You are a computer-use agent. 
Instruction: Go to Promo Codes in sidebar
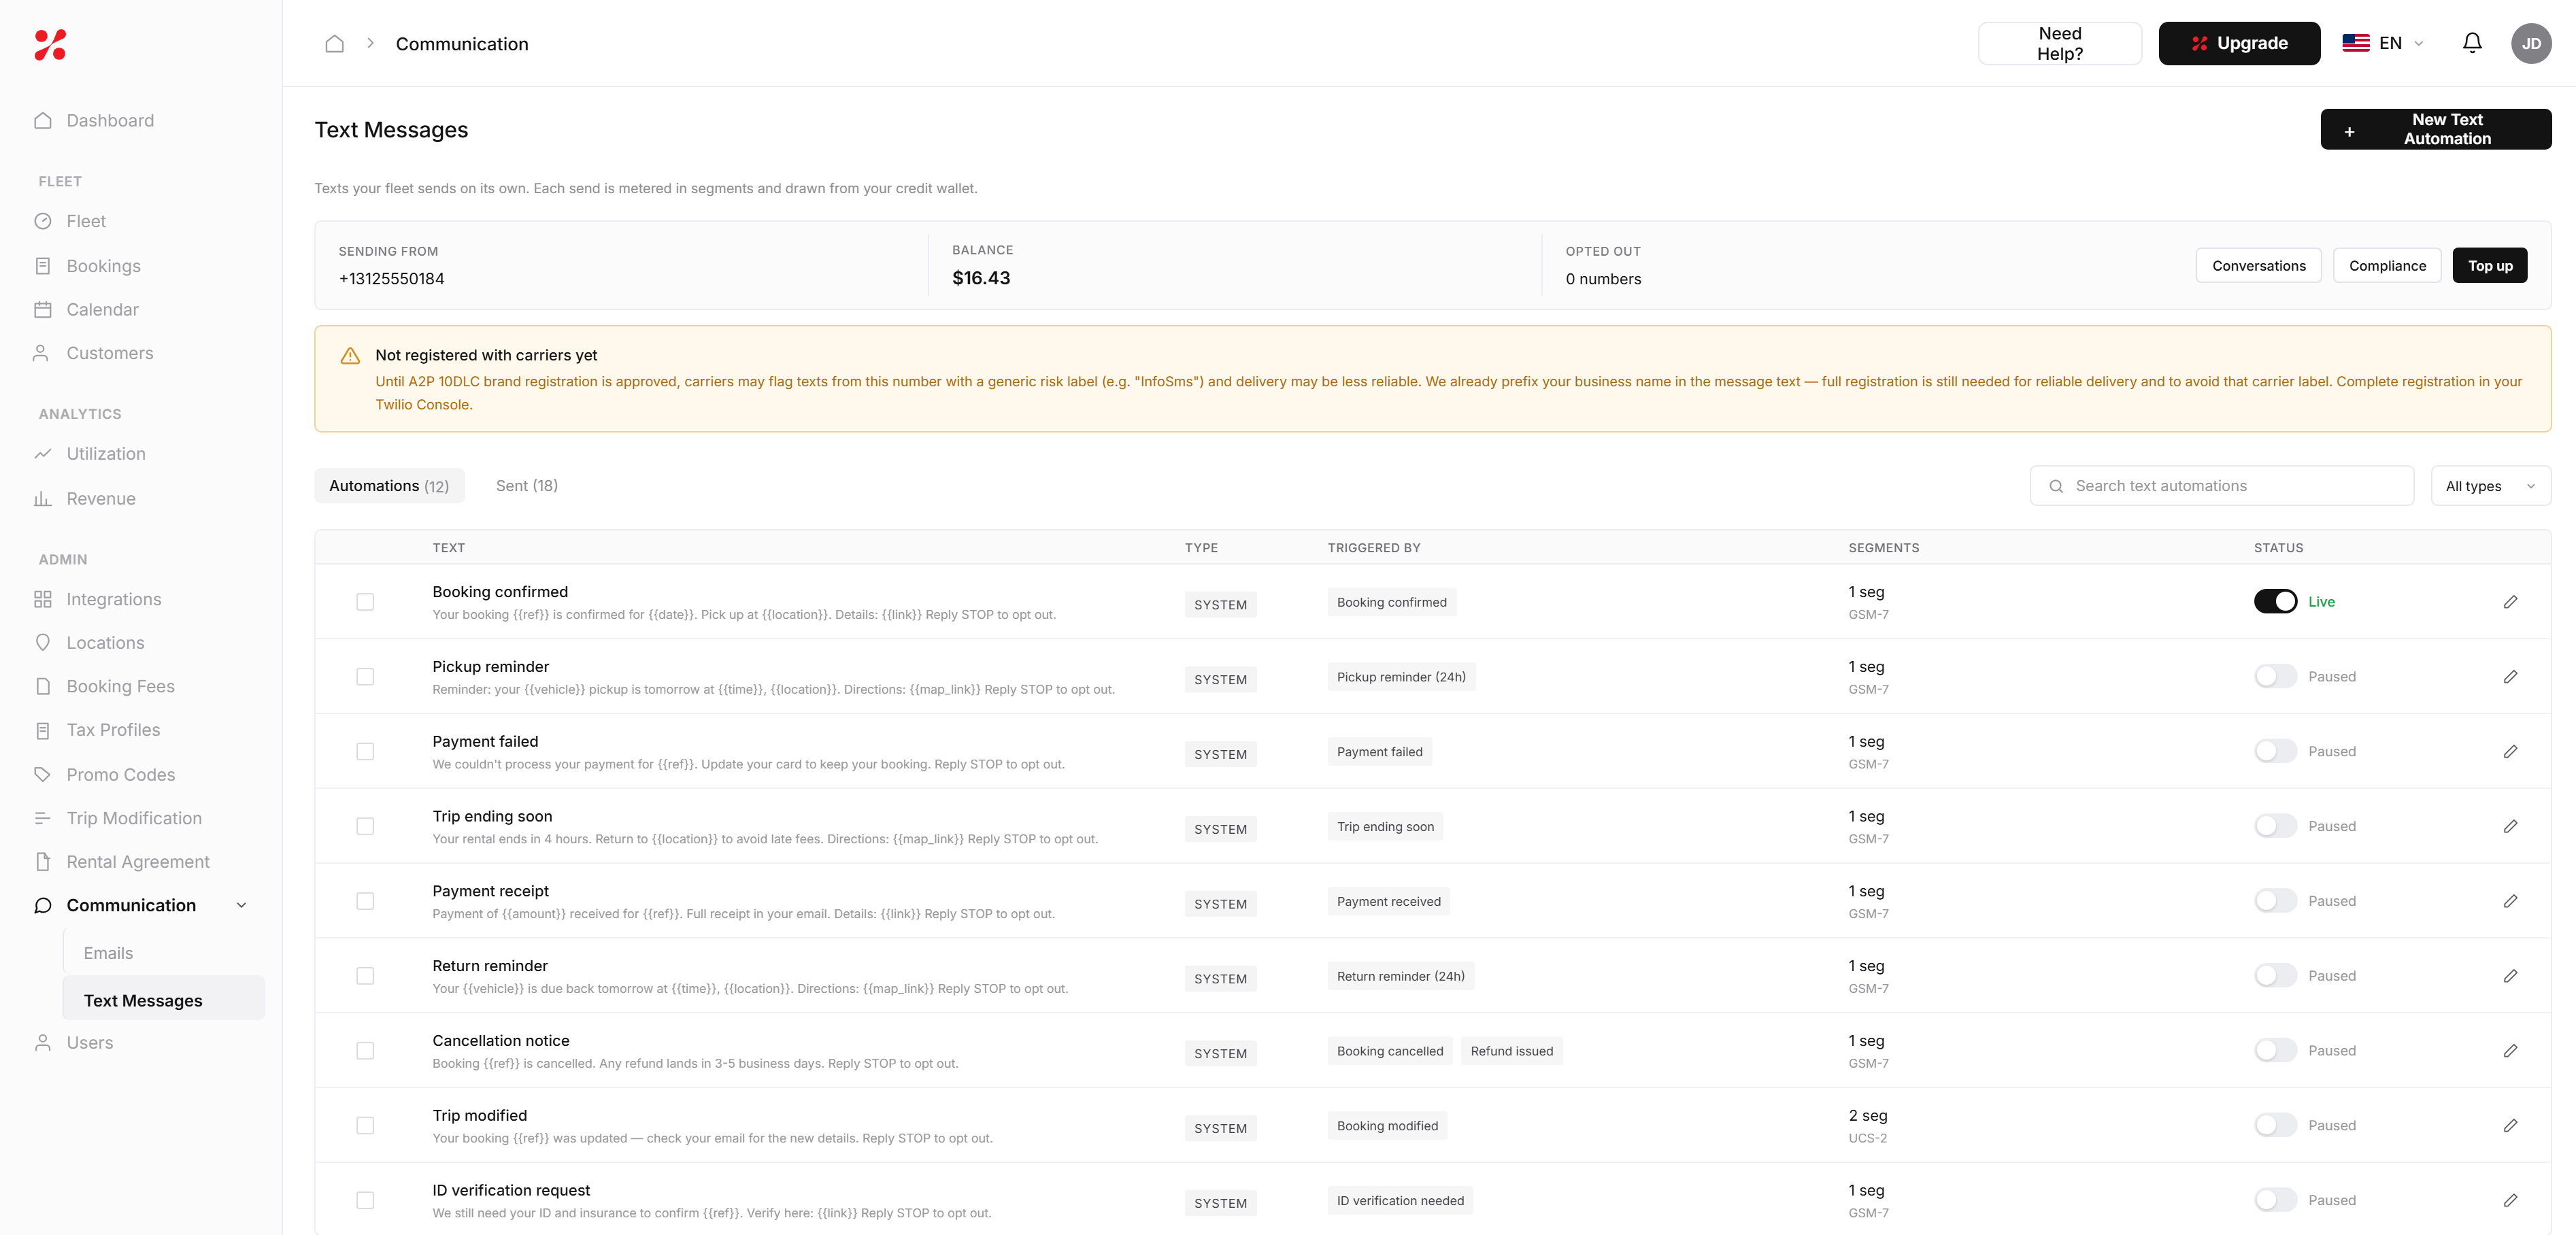click(120, 775)
